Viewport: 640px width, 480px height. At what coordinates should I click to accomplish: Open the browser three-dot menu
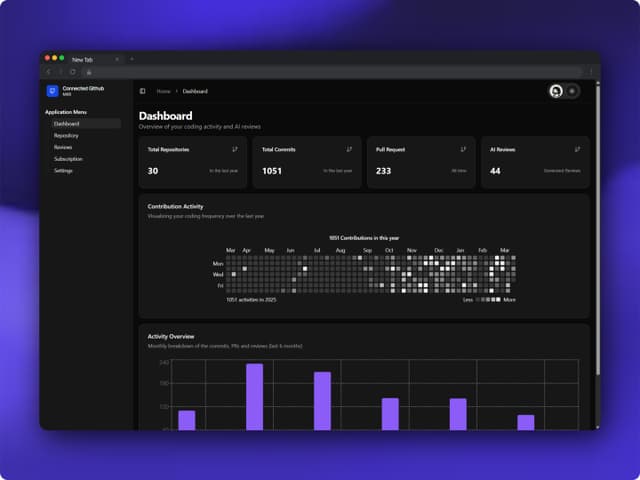tap(591, 72)
